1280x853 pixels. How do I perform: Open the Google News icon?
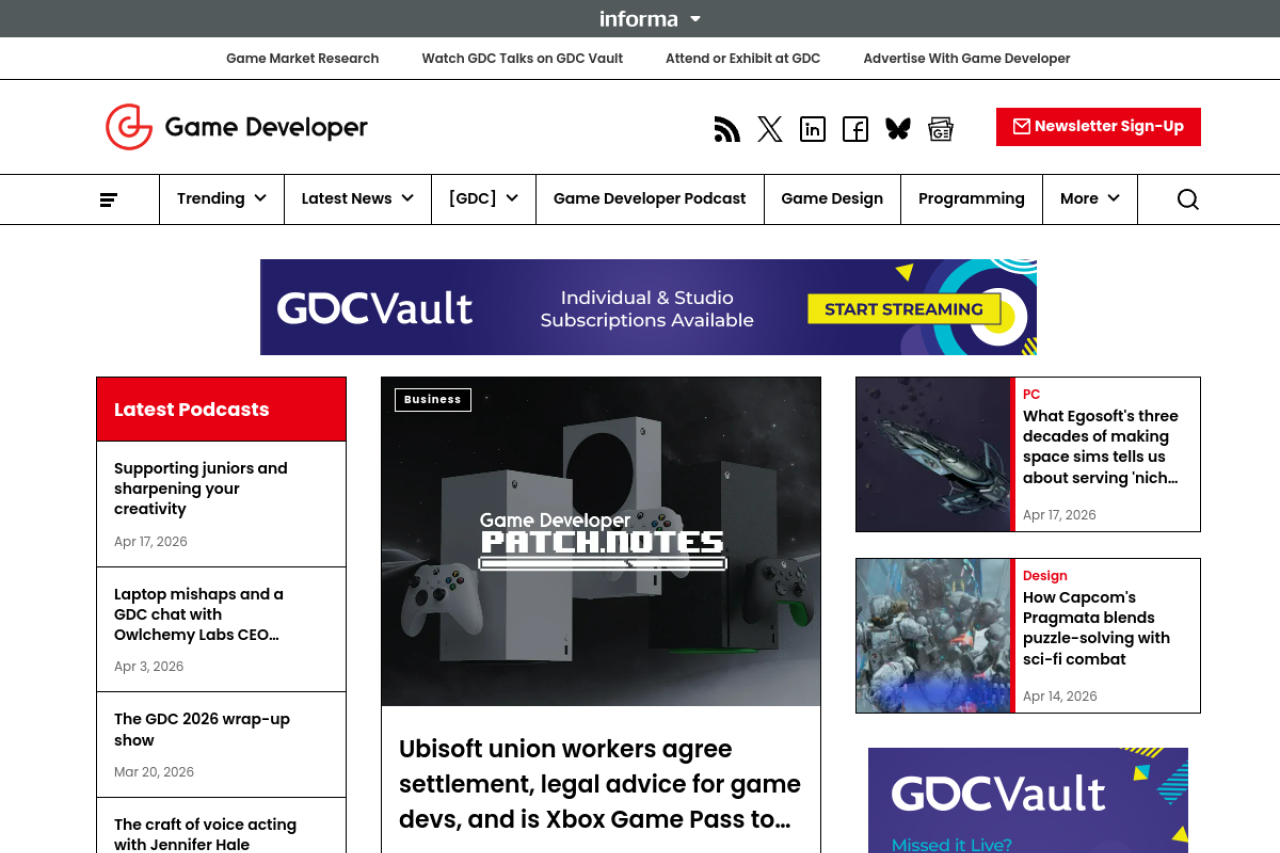[x=941, y=129]
